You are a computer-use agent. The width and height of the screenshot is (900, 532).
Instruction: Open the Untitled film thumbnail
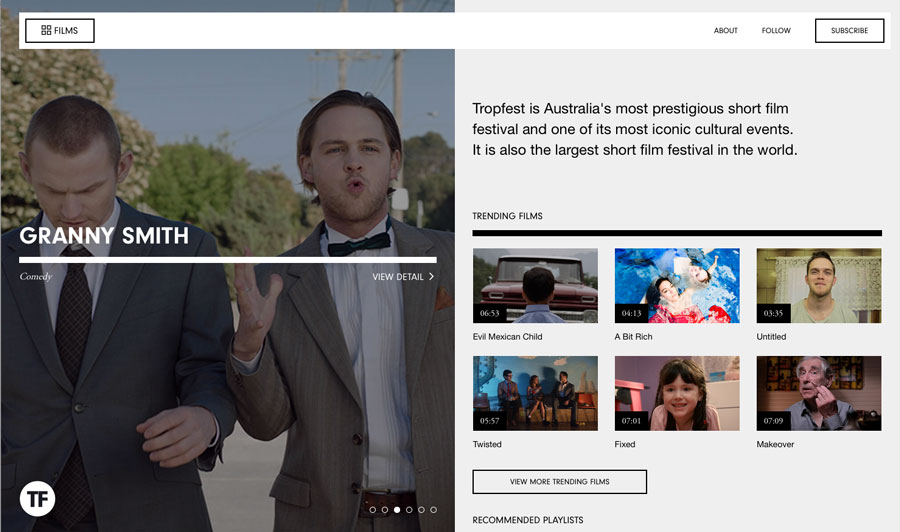tap(819, 285)
